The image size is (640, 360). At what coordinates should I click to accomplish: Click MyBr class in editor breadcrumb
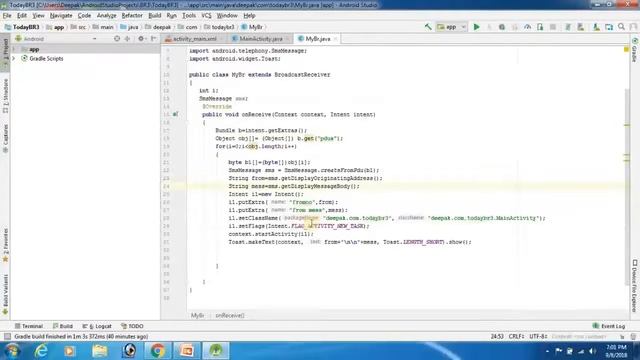pos(197,316)
